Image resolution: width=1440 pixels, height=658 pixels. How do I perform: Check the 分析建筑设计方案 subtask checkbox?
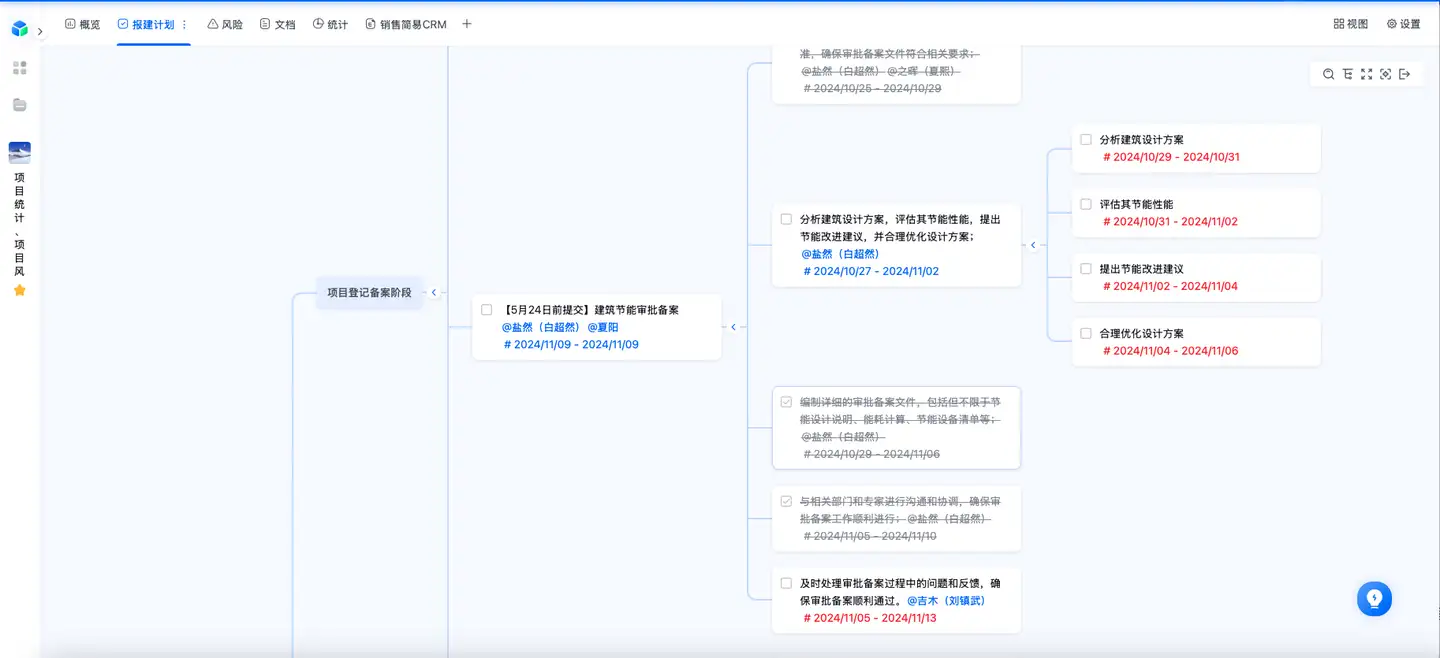pyautogui.click(x=1086, y=140)
